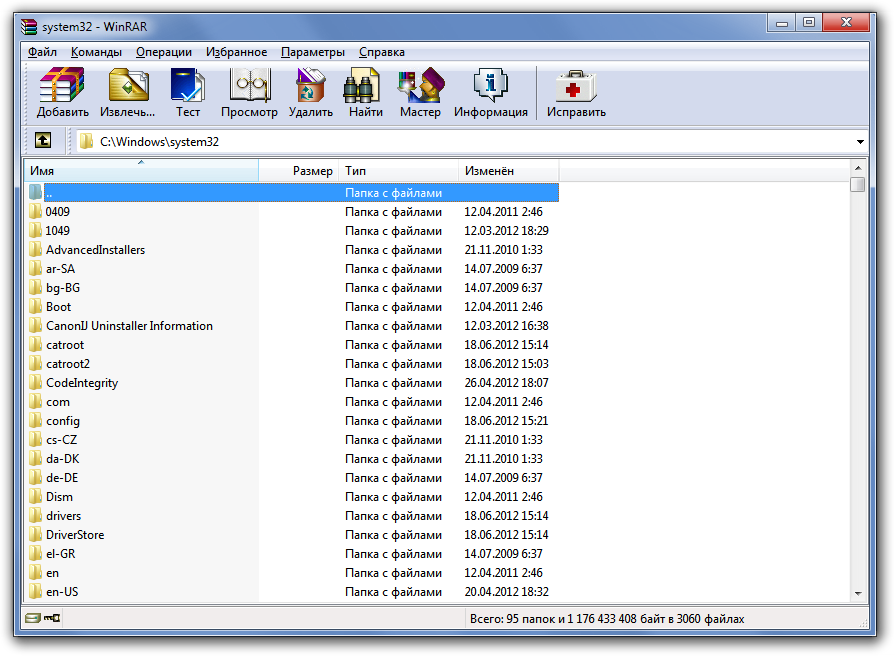Click the Удалить (Delete) toolbar icon
This screenshot has height=656, width=895.
pos(310,85)
